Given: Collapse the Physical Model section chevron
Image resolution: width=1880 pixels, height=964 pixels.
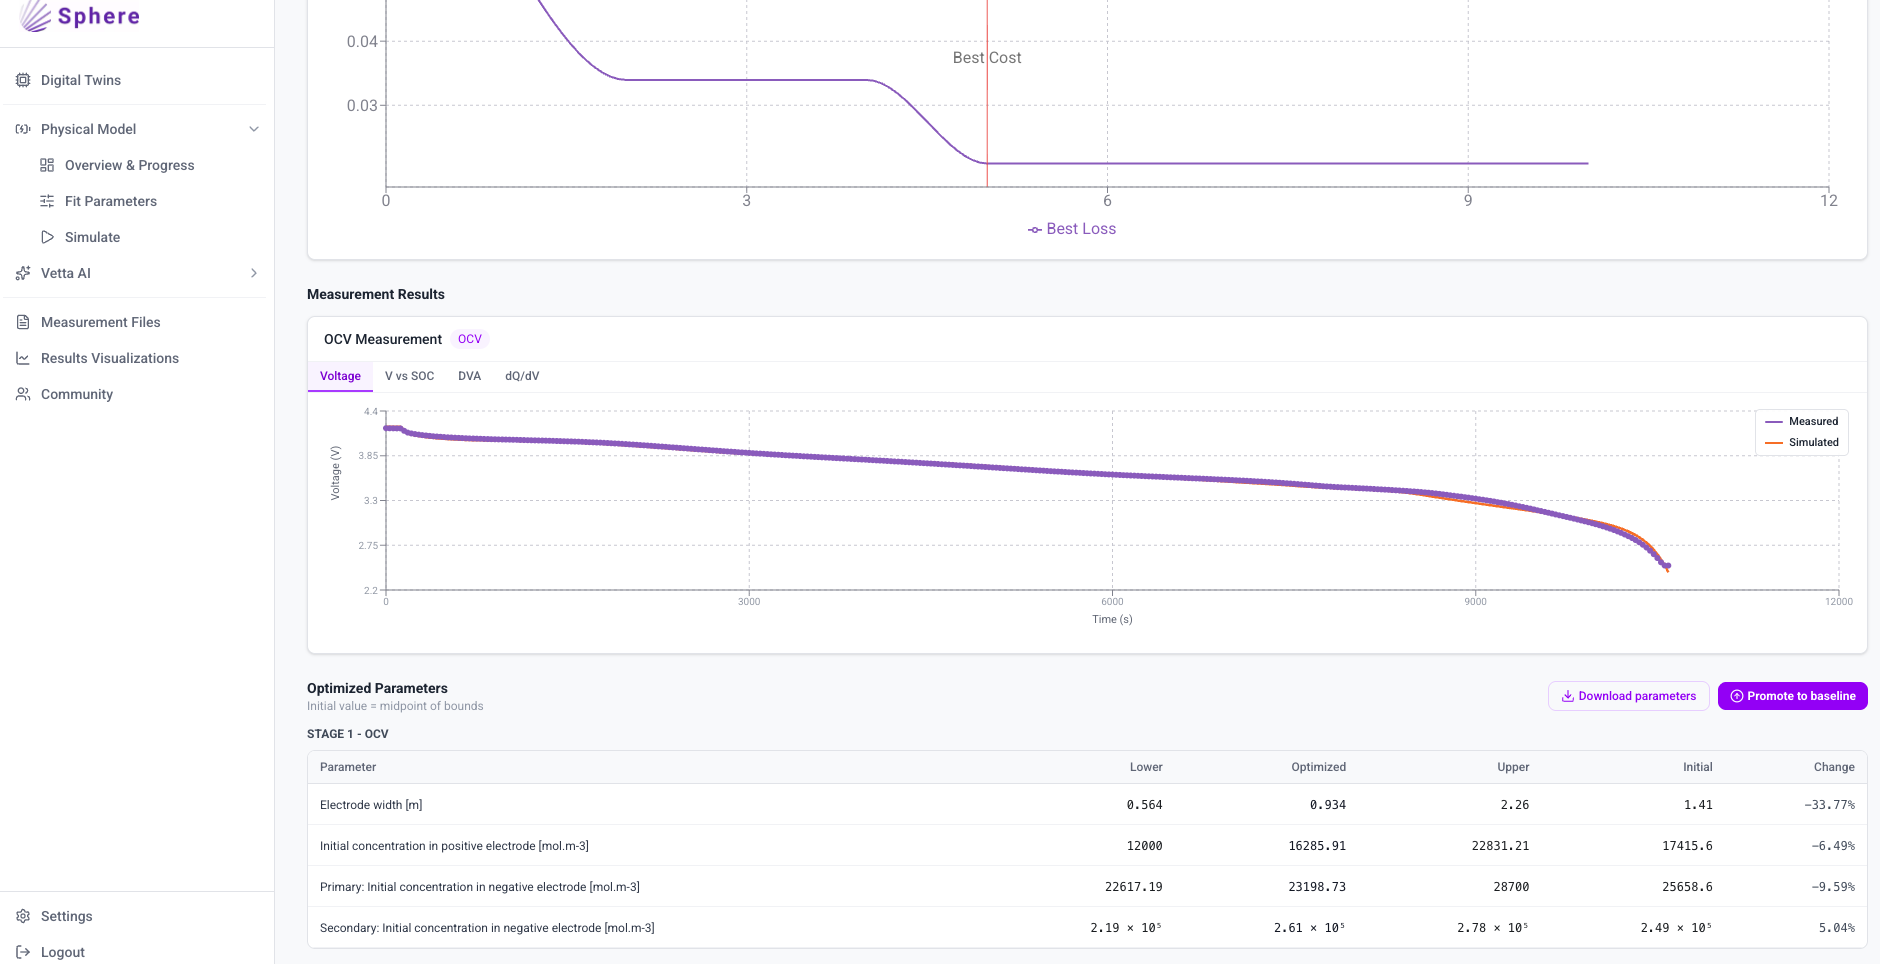Looking at the screenshot, I should point(254,129).
